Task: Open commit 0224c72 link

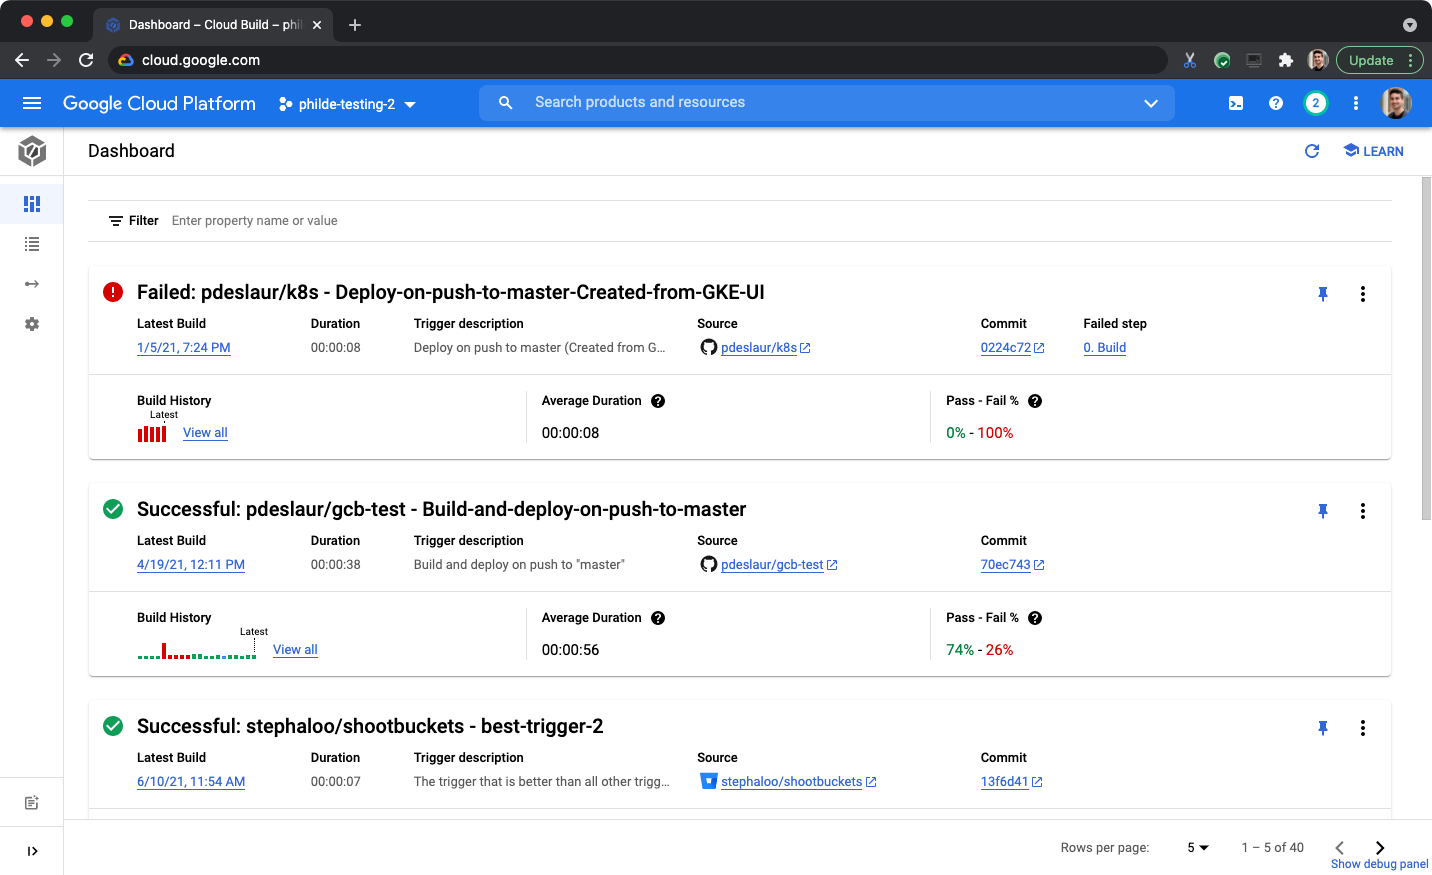Action: 1012,348
